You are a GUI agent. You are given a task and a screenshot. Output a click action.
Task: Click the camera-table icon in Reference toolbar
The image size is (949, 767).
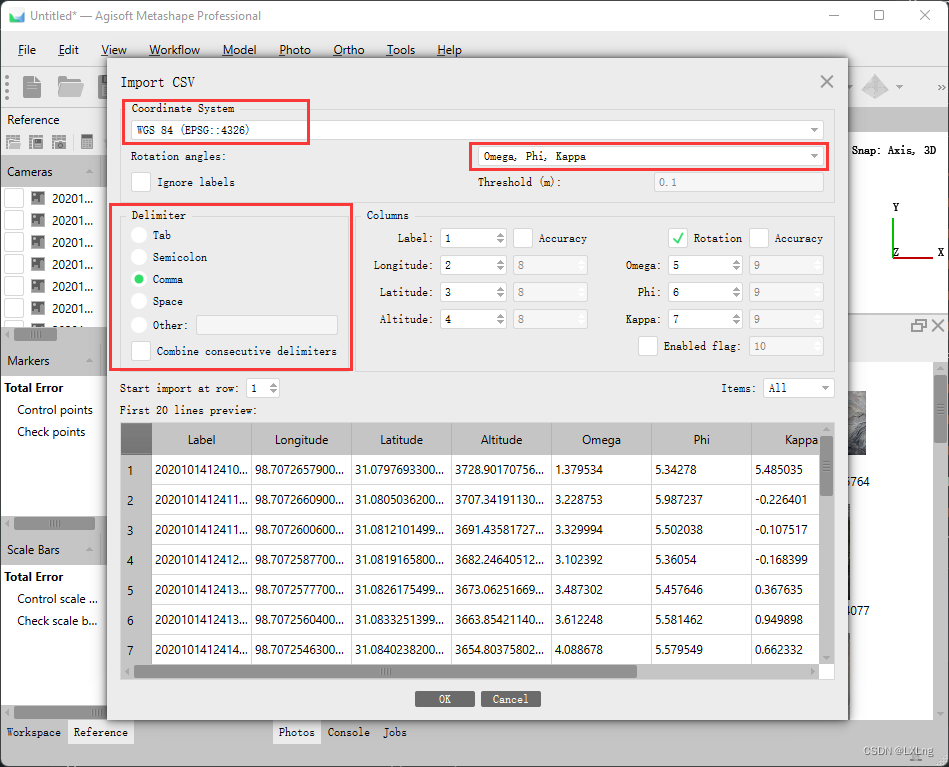(x=59, y=142)
